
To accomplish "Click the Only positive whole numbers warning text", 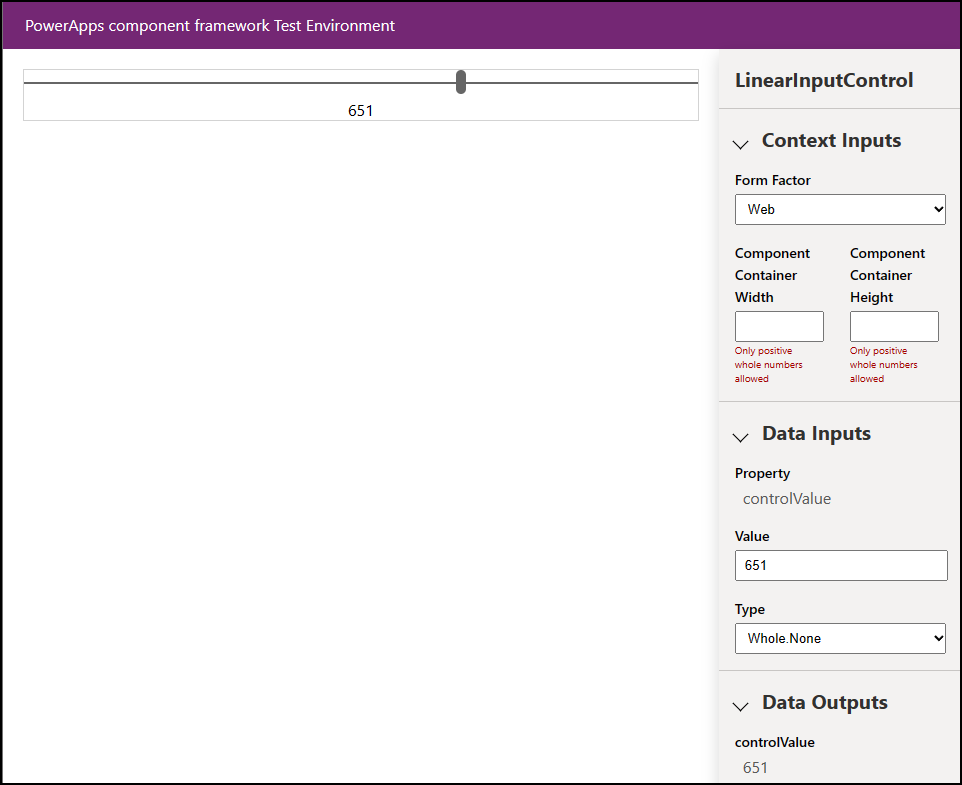I will point(768,364).
